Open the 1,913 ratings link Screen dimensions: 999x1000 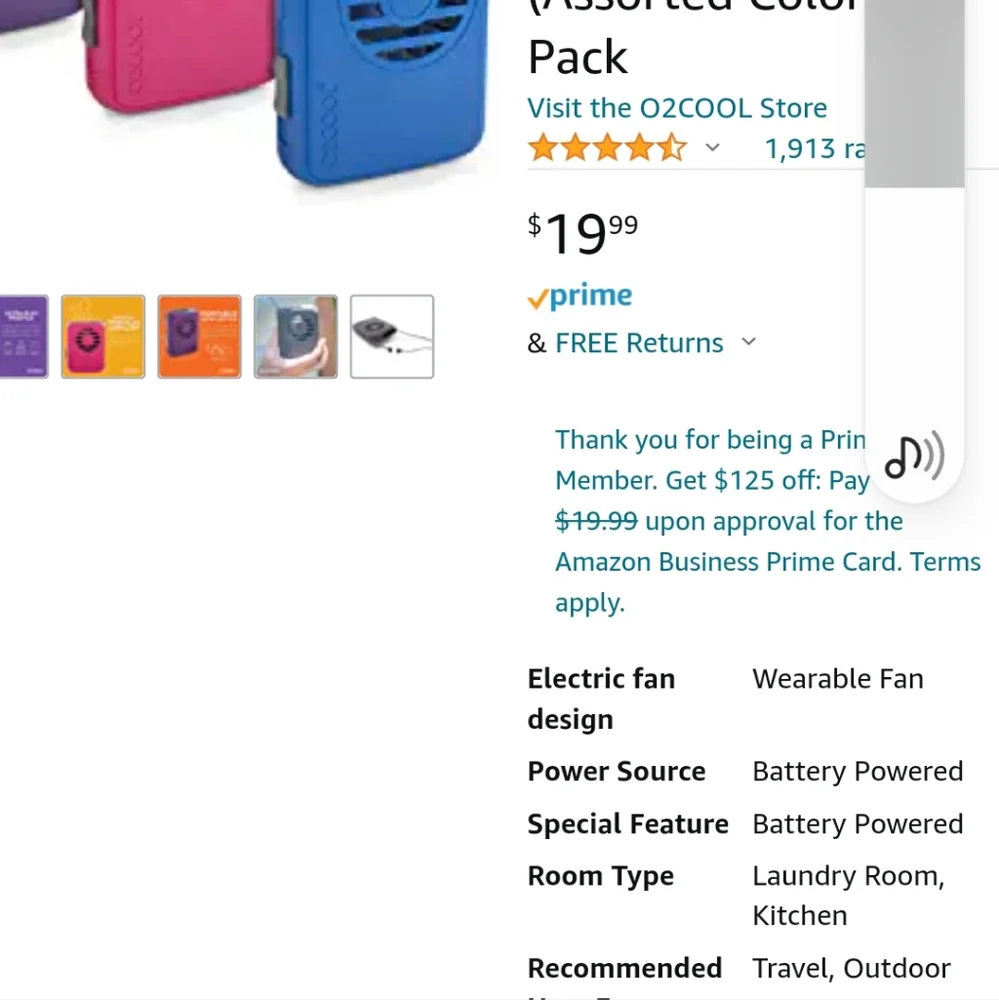pos(814,149)
